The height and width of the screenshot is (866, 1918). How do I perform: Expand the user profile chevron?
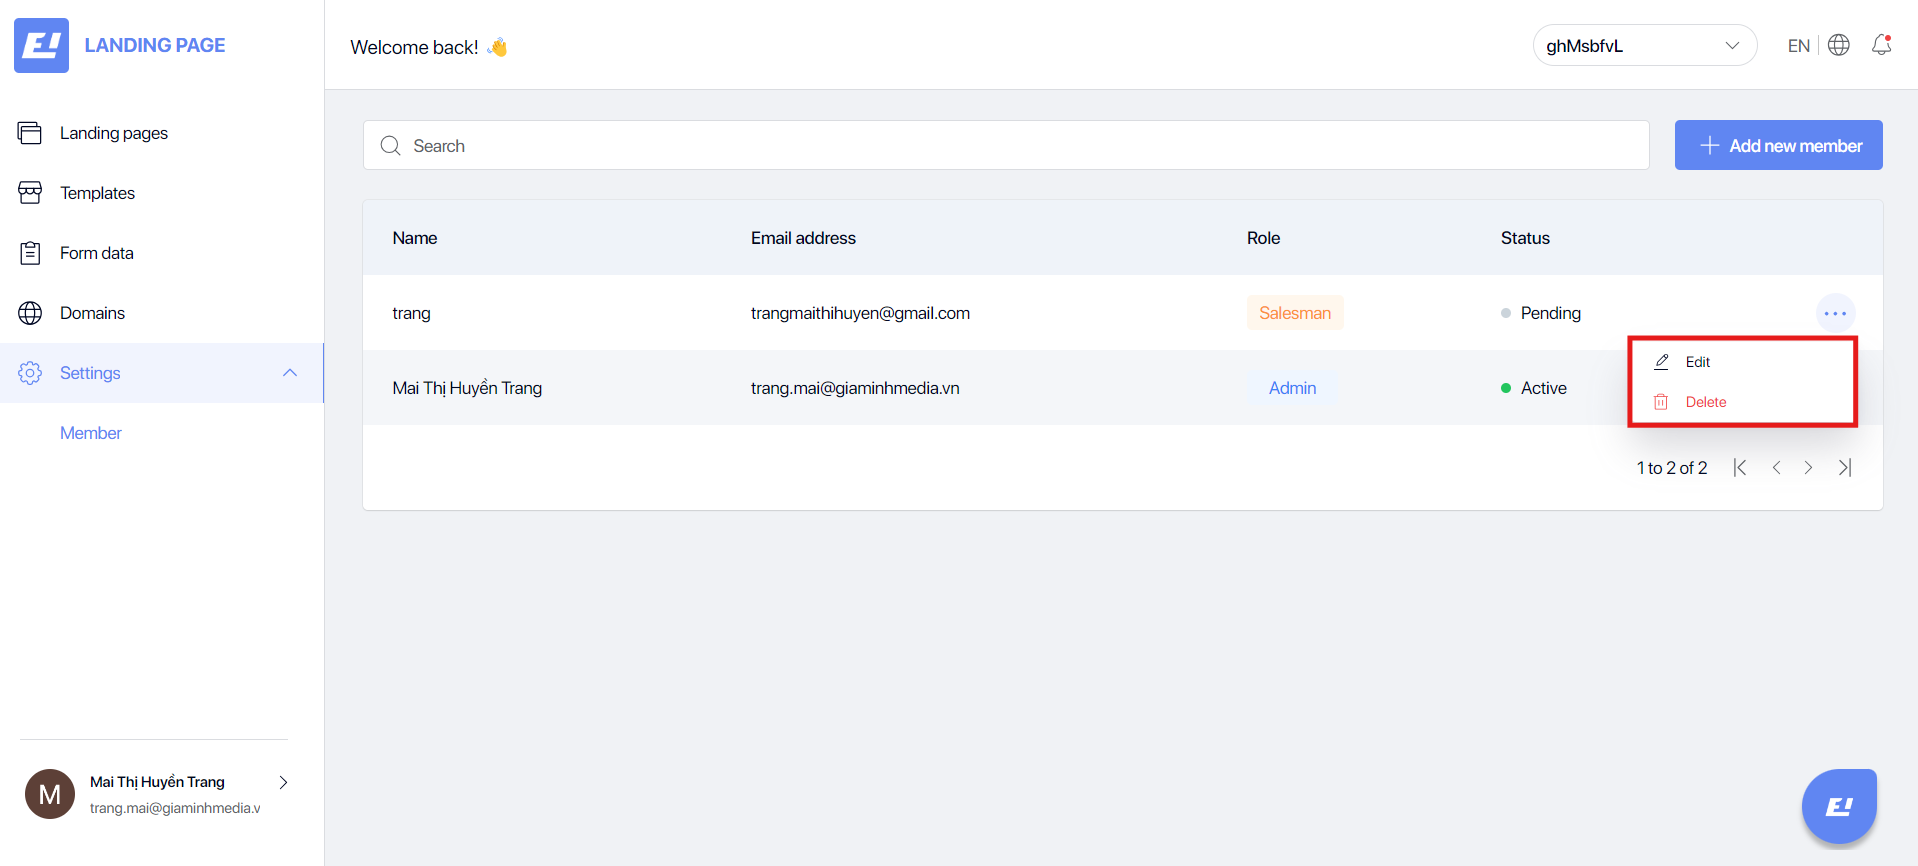point(283,782)
